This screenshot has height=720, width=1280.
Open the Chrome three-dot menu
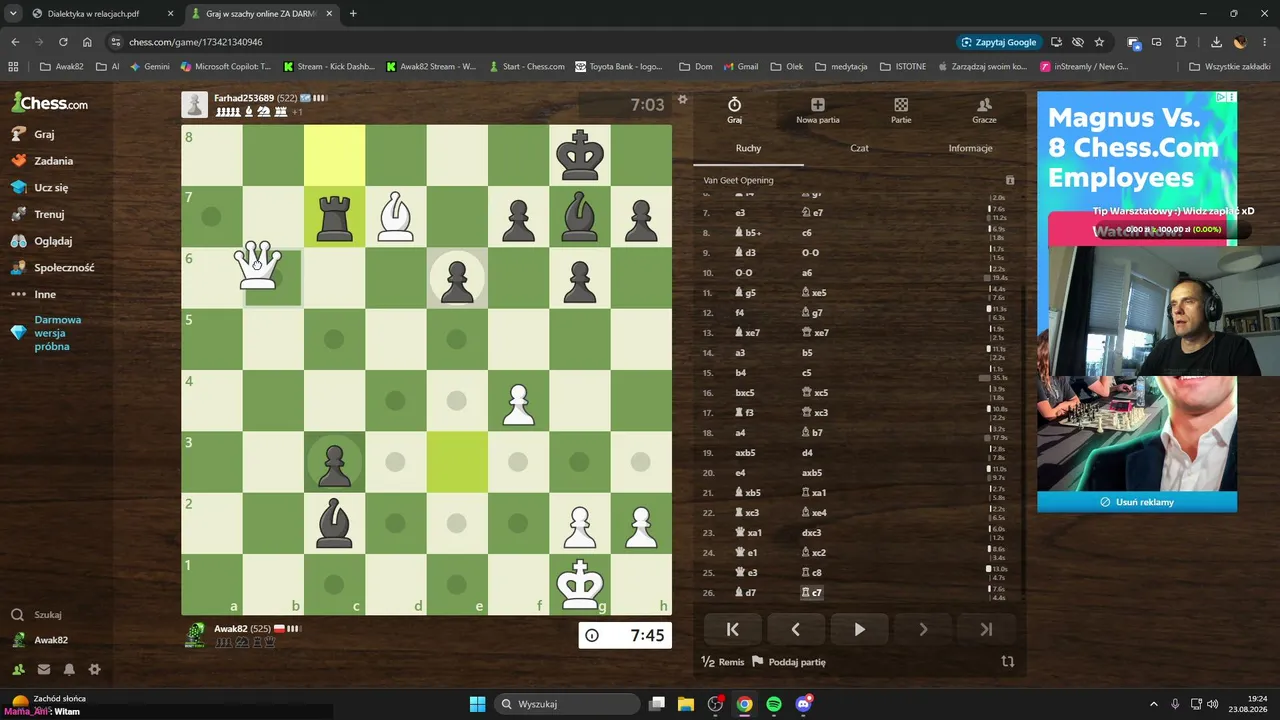[x=1265, y=42]
